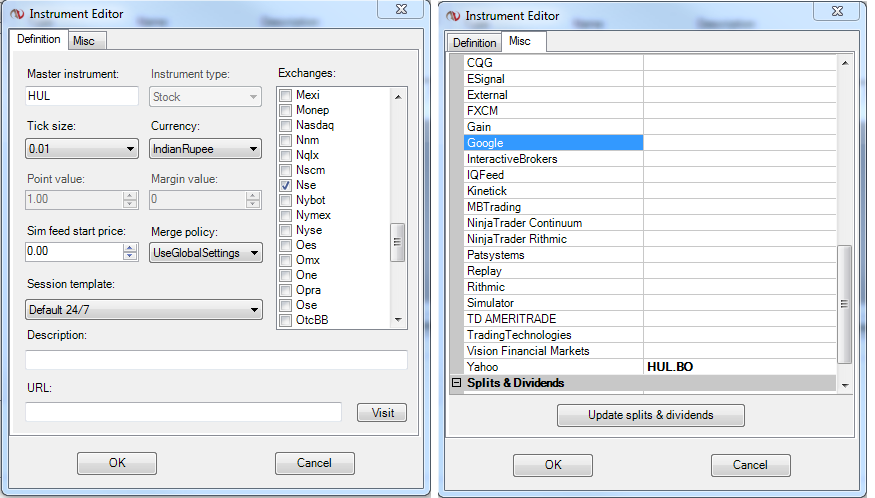Click the Description text field
Screen dimensions: 875x498
click(217, 360)
